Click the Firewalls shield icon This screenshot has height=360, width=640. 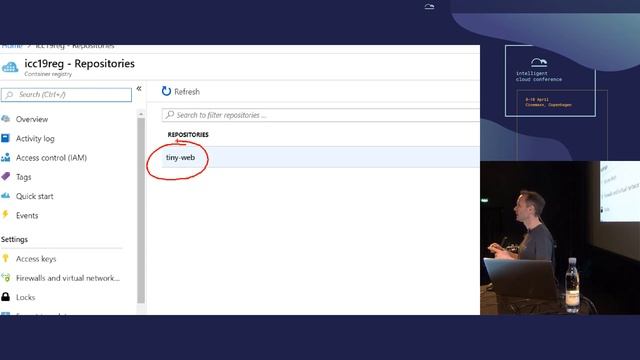tap(6, 278)
